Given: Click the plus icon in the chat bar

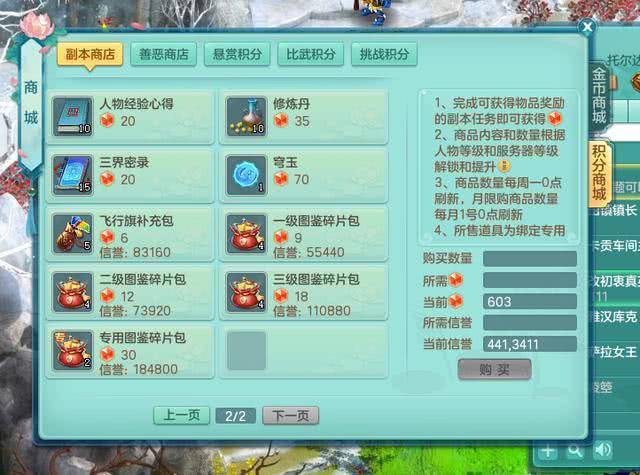Looking at the screenshot, I should 548,451.
